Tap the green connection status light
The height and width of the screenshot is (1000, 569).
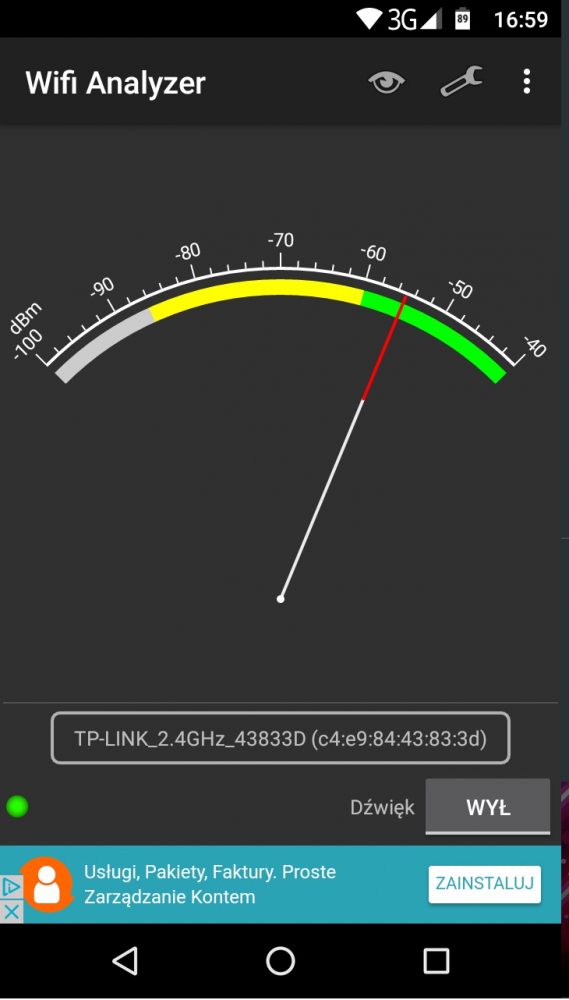click(x=17, y=807)
